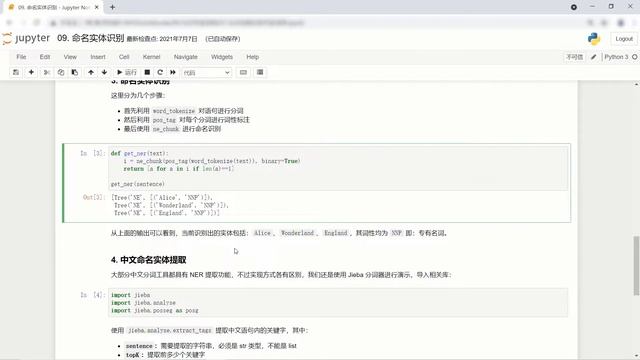The width and height of the screenshot is (640, 360).
Task: Click the autosaved status text
Action: [223, 39]
